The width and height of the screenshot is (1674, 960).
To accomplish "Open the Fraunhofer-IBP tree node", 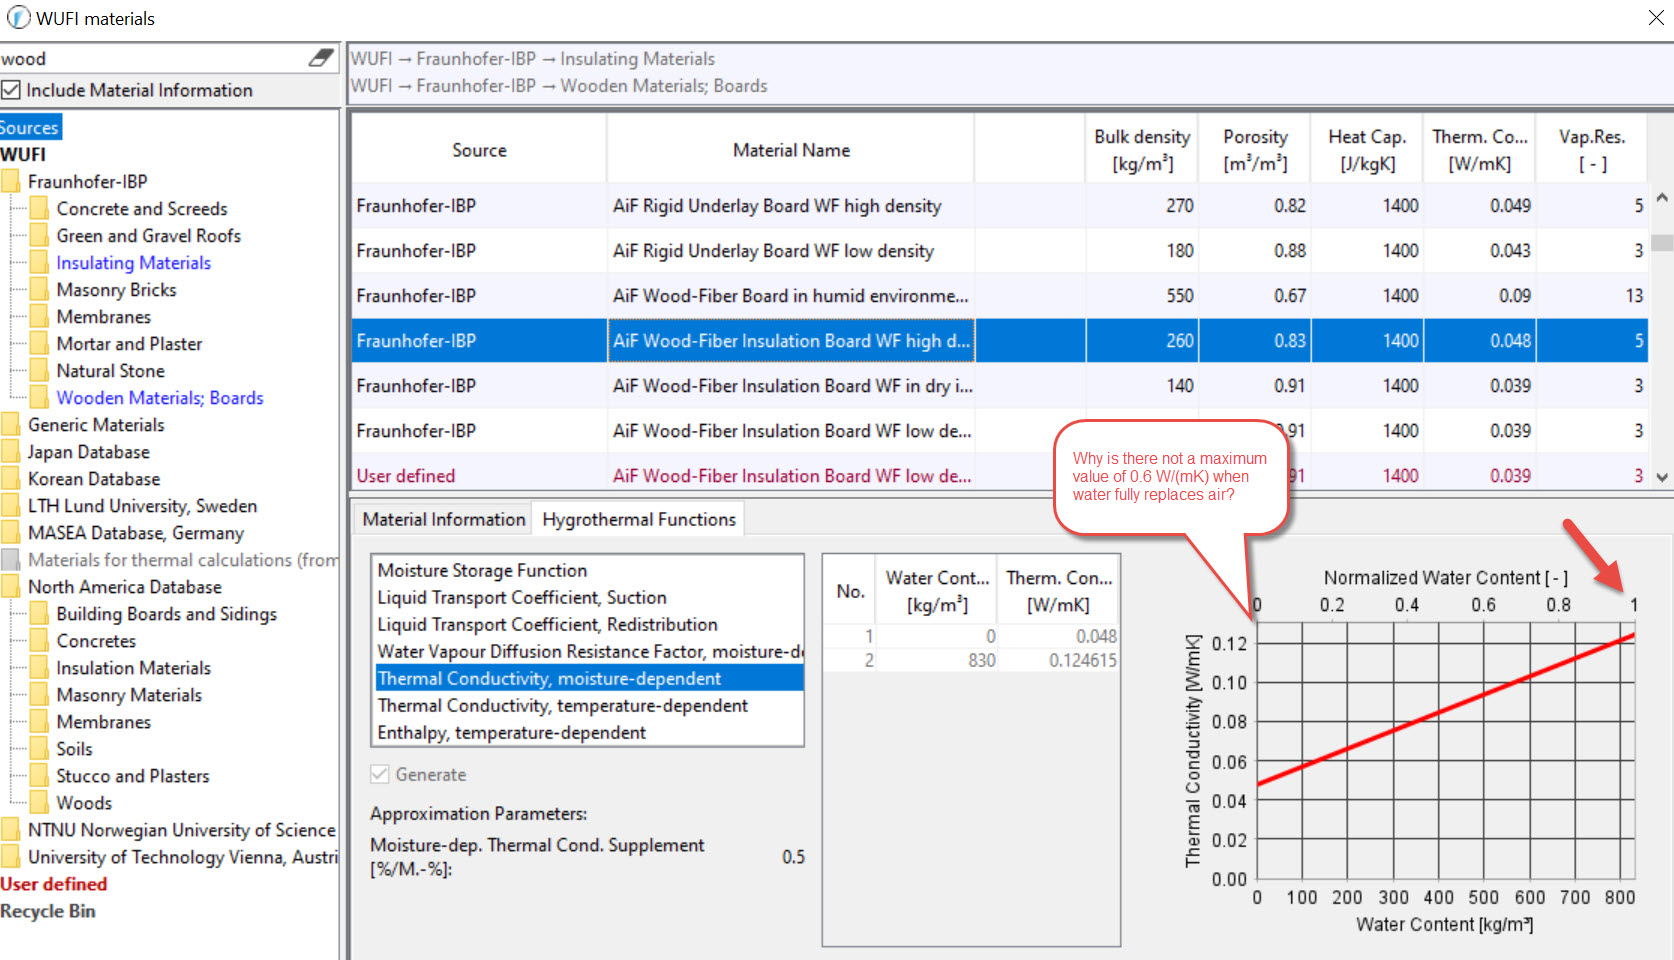I will (x=87, y=182).
